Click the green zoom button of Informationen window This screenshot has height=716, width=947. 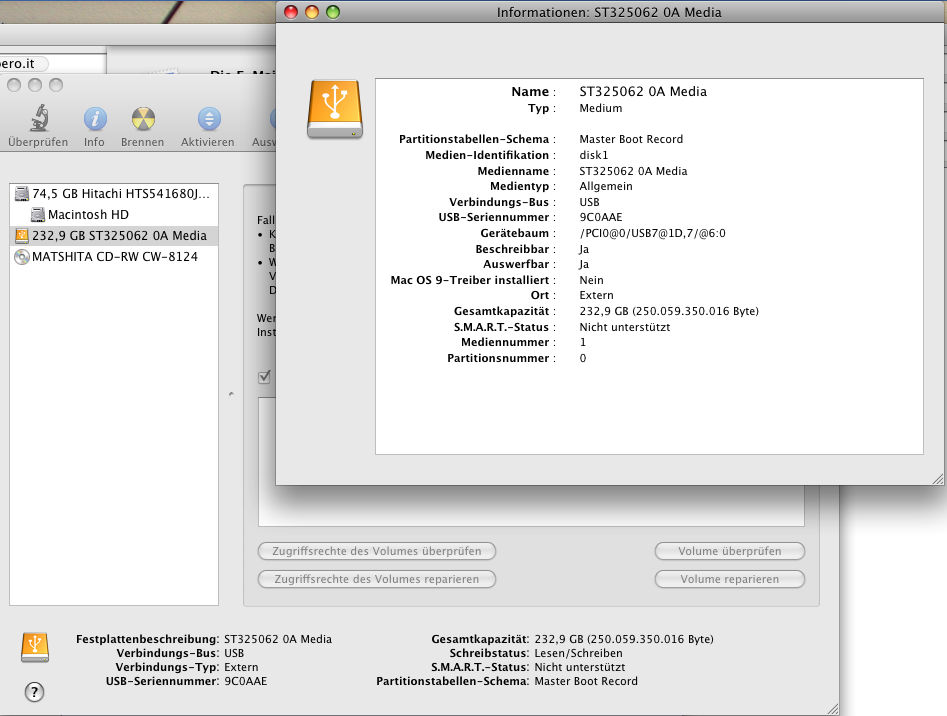point(333,12)
